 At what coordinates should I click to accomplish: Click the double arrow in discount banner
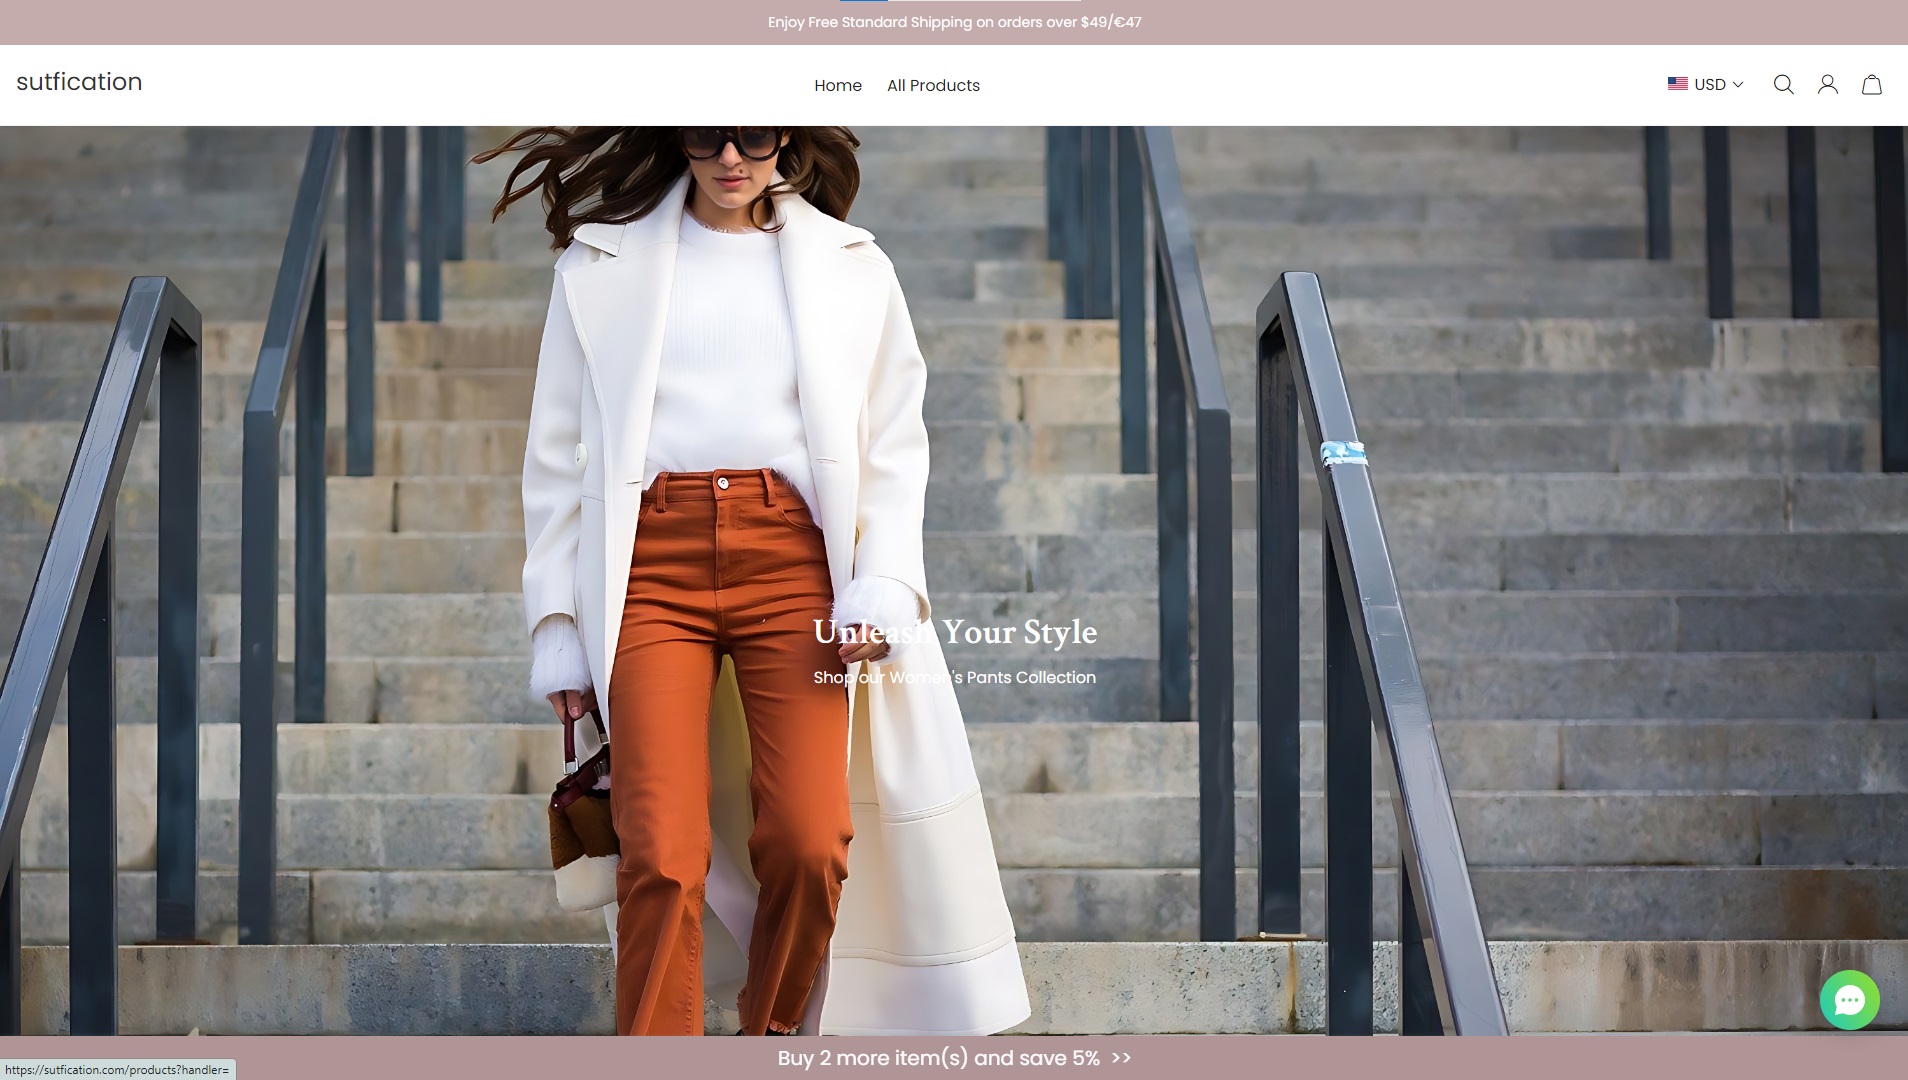pyautogui.click(x=1121, y=1058)
